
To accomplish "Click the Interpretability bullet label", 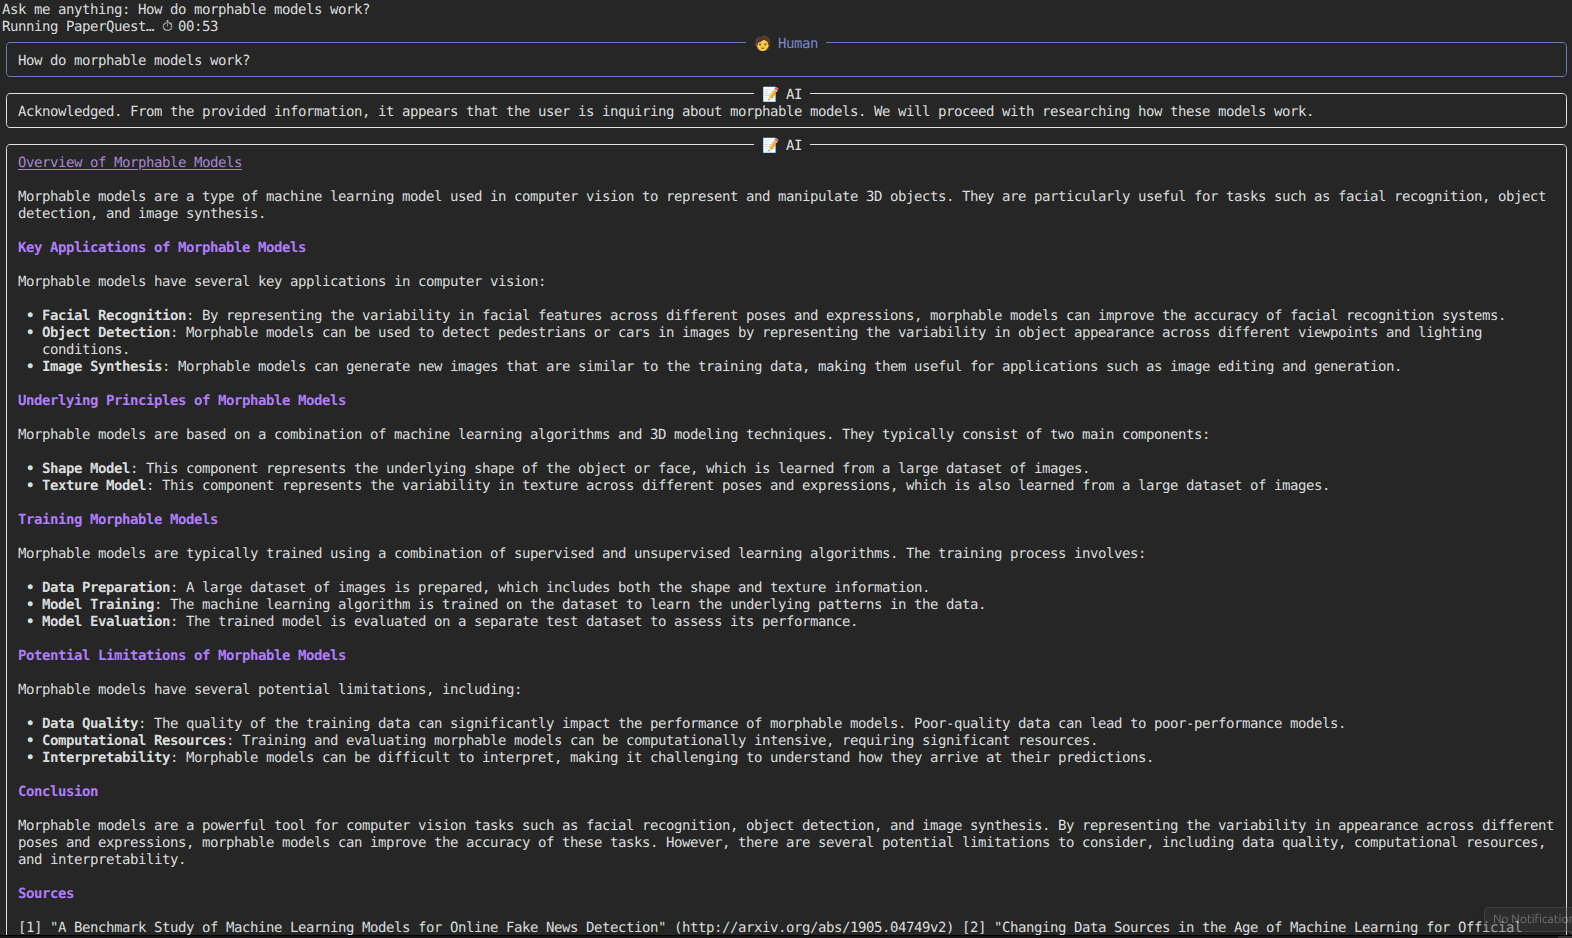I will 106,757.
